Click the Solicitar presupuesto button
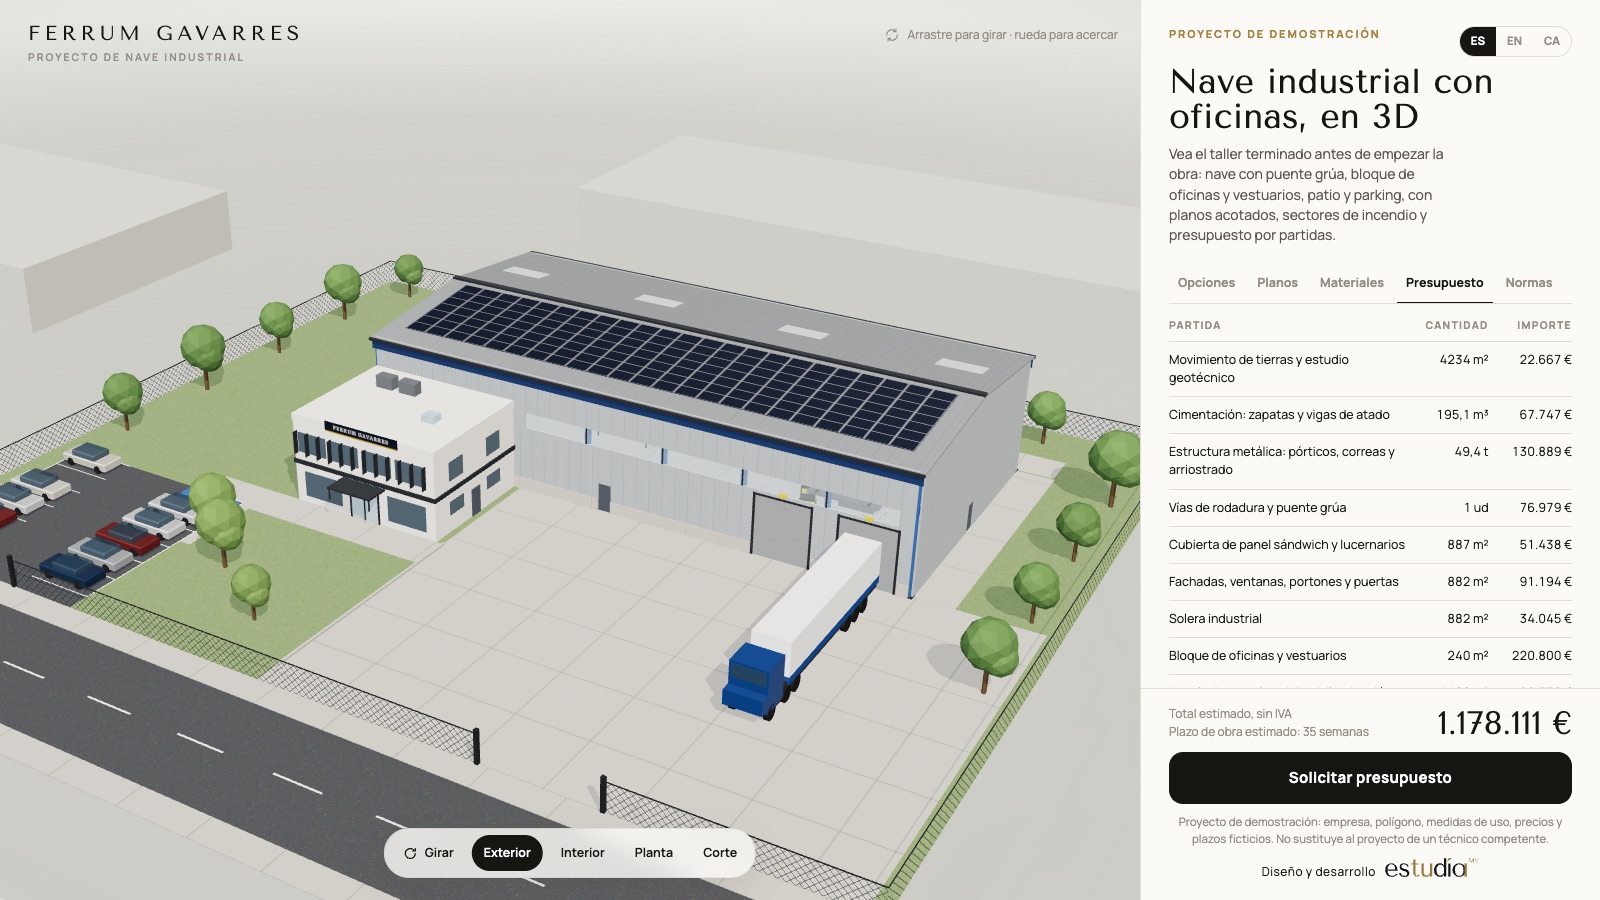1600x900 pixels. tap(1370, 778)
